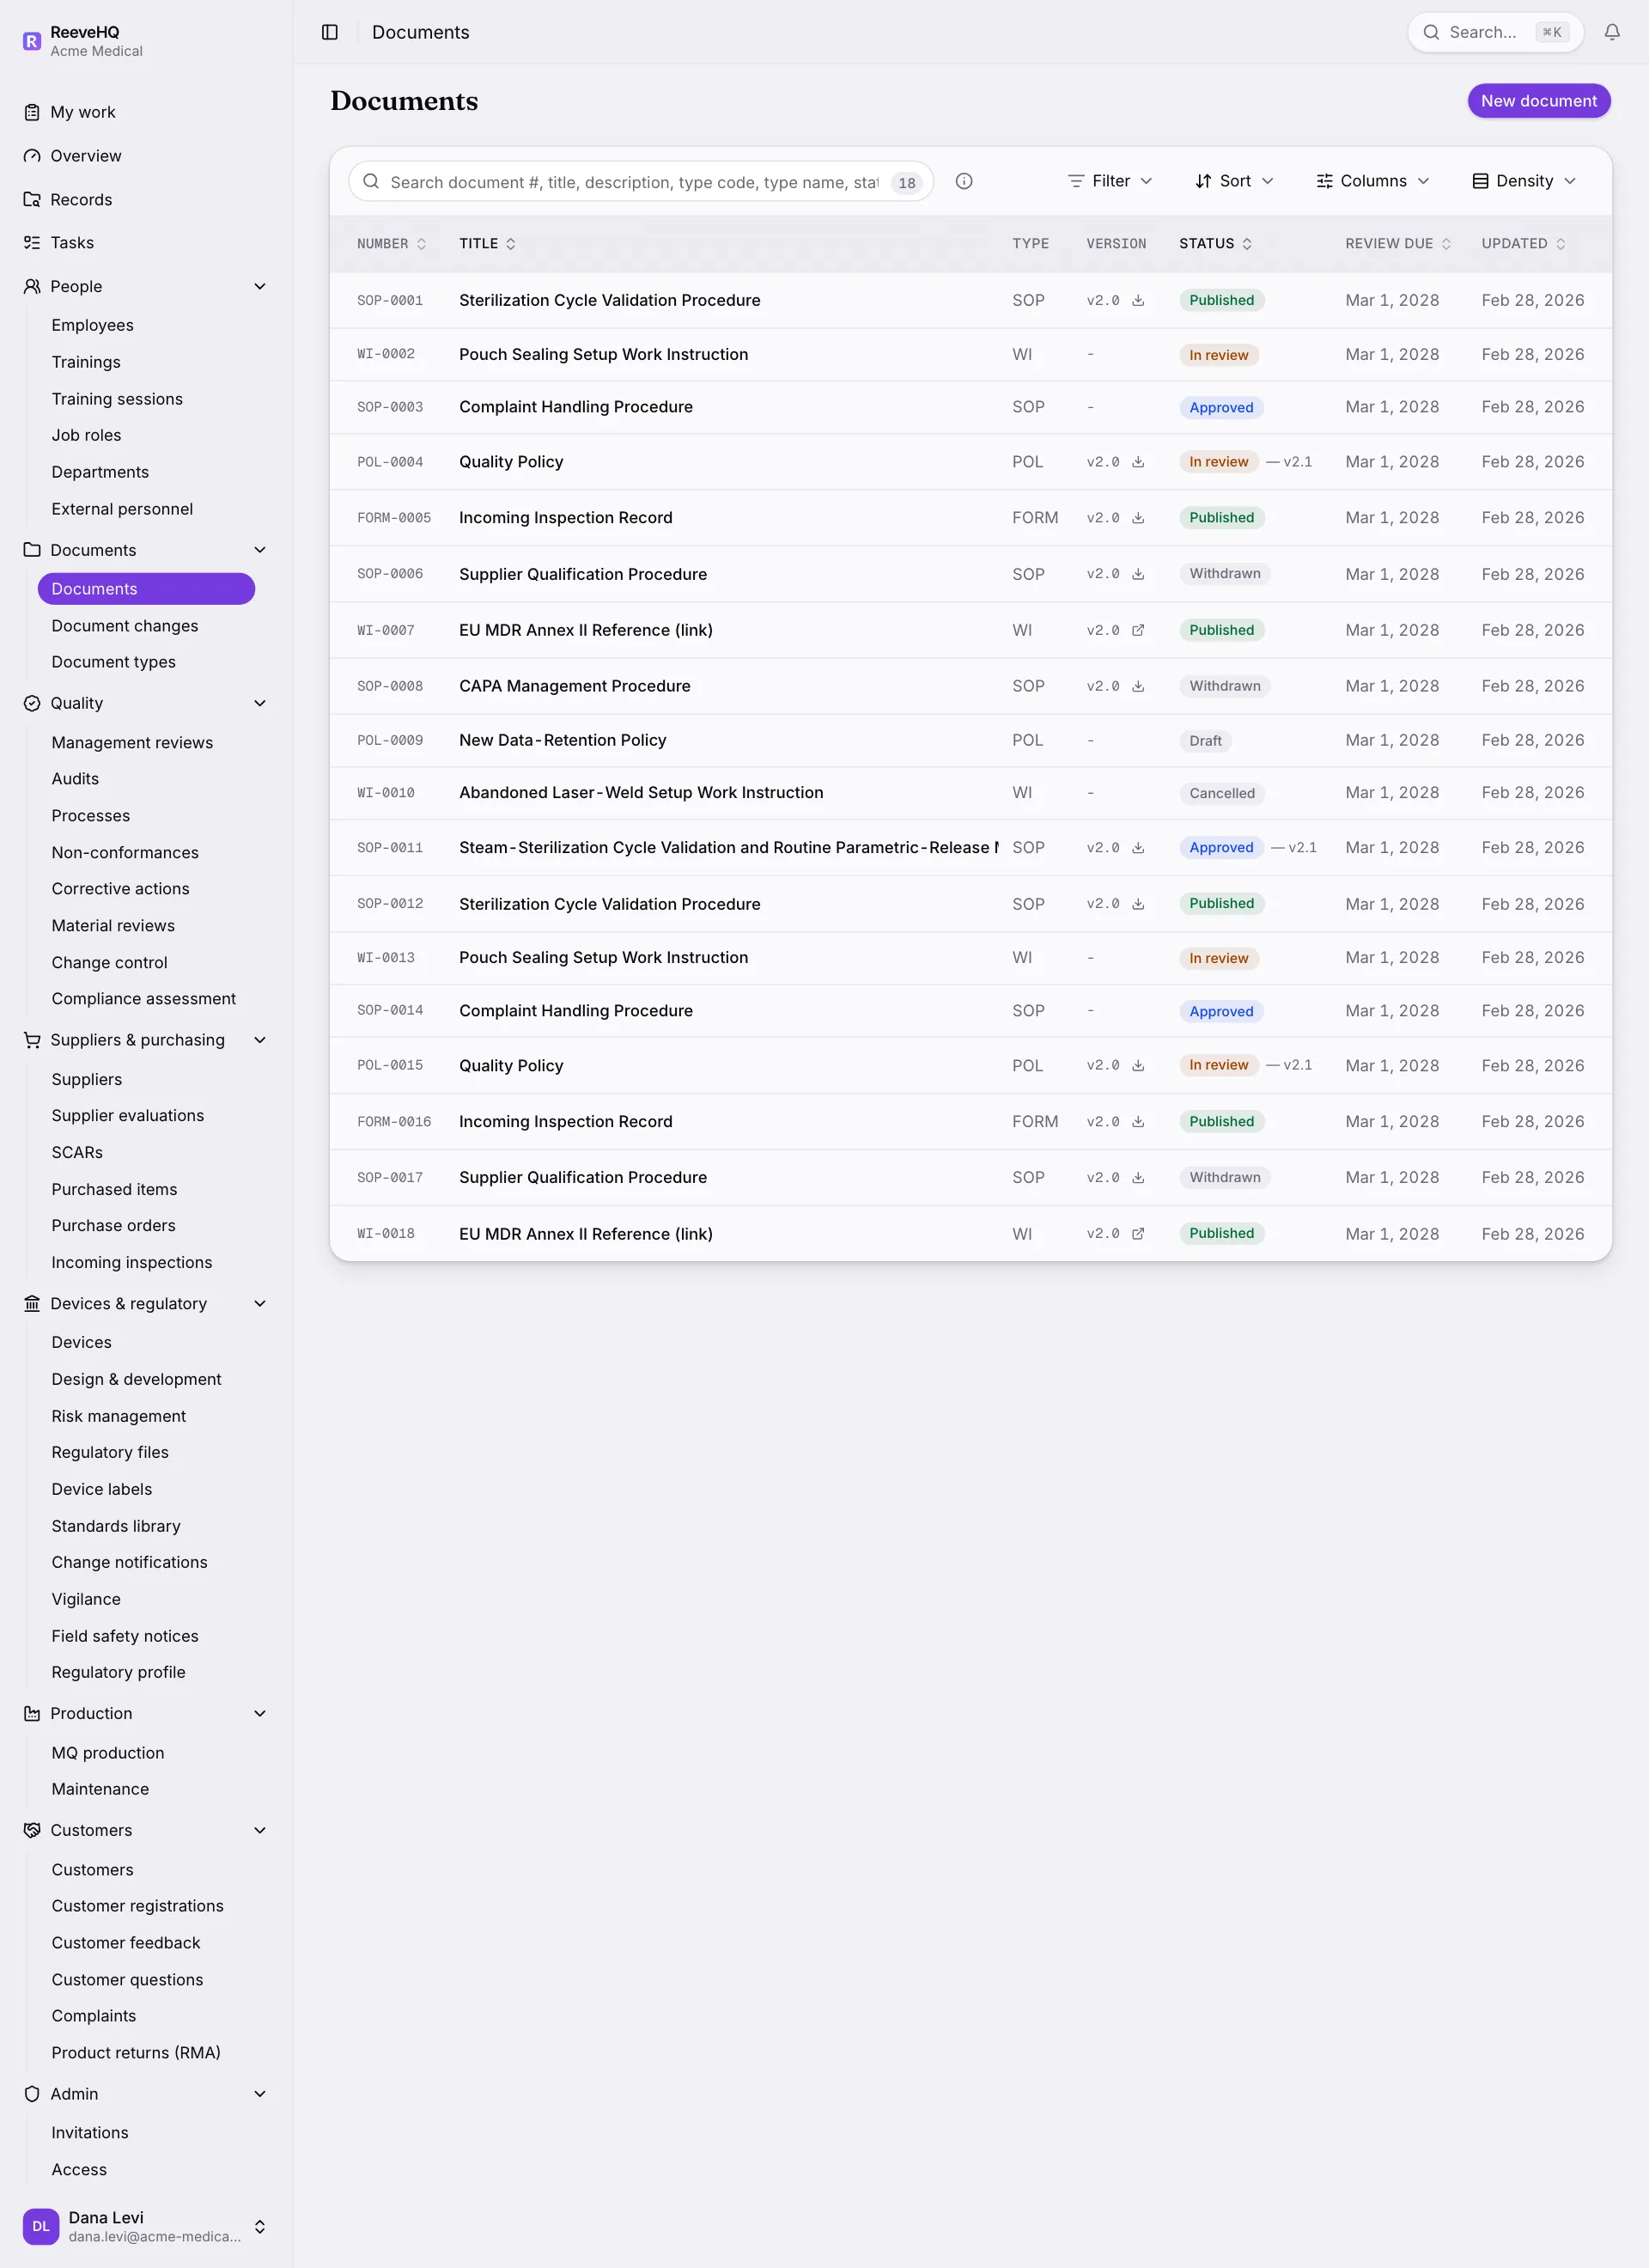Sort by the Title column
The width and height of the screenshot is (1649, 2268).
tap(487, 244)
